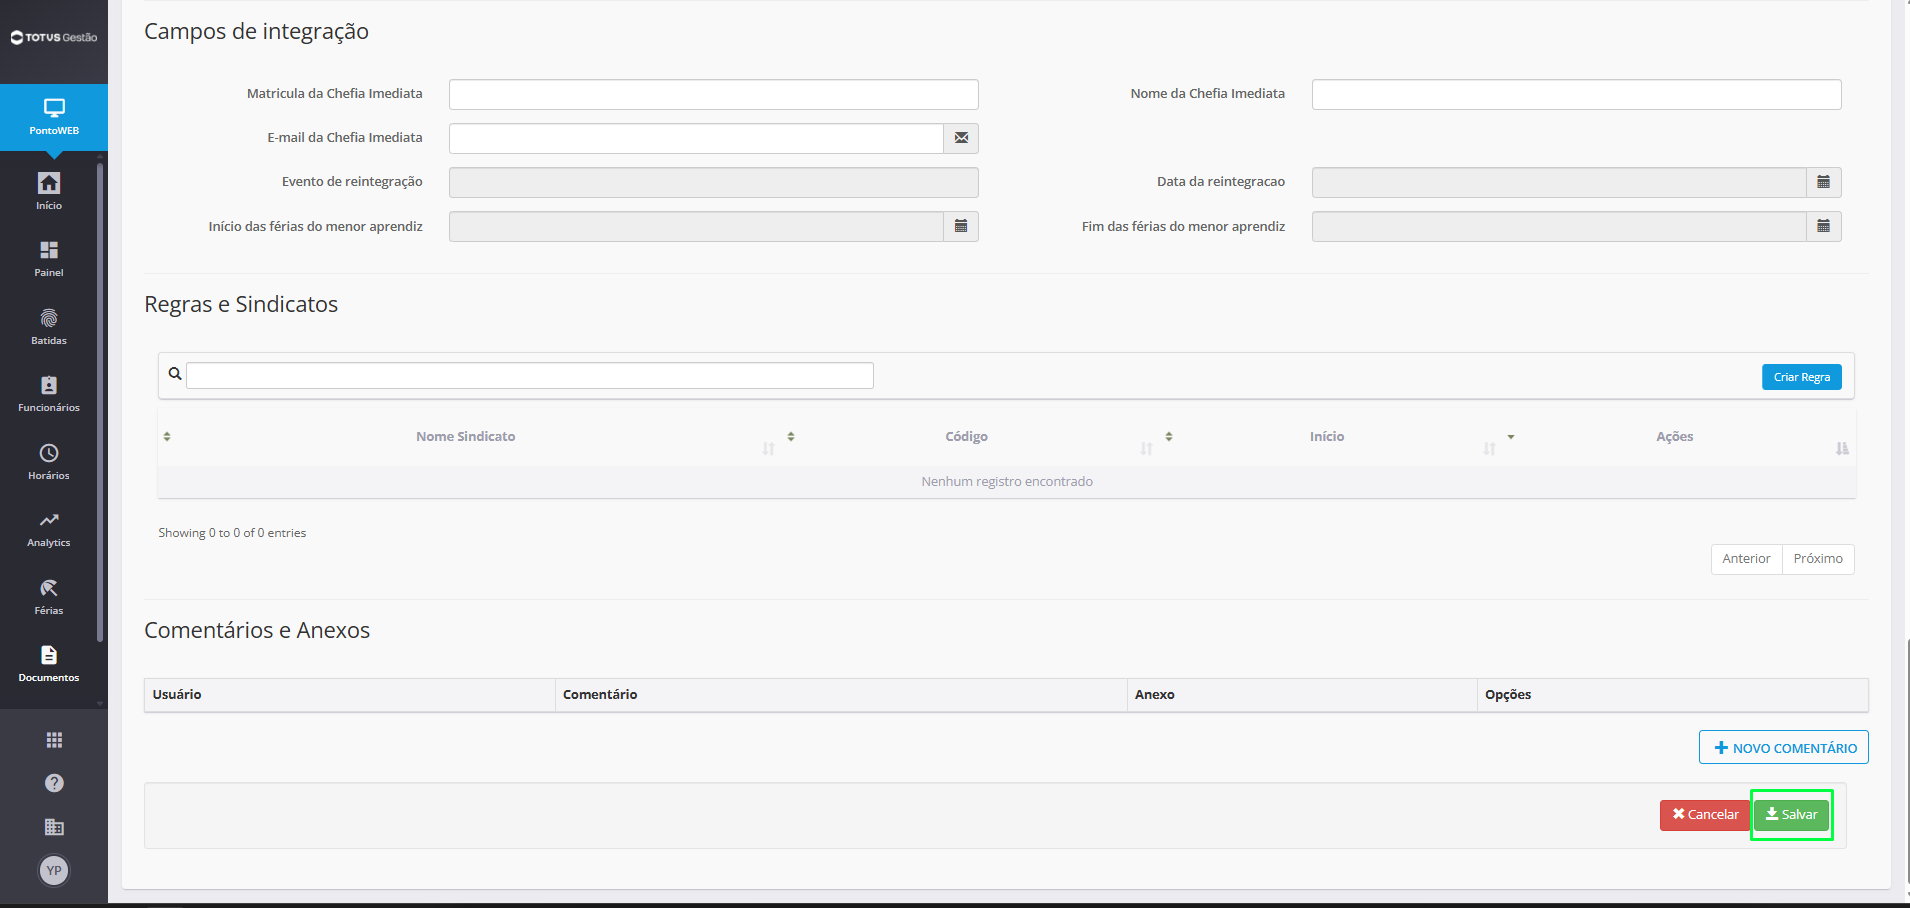
Task: Click the Anexo column header
Action: click(x=1302, y=695)
